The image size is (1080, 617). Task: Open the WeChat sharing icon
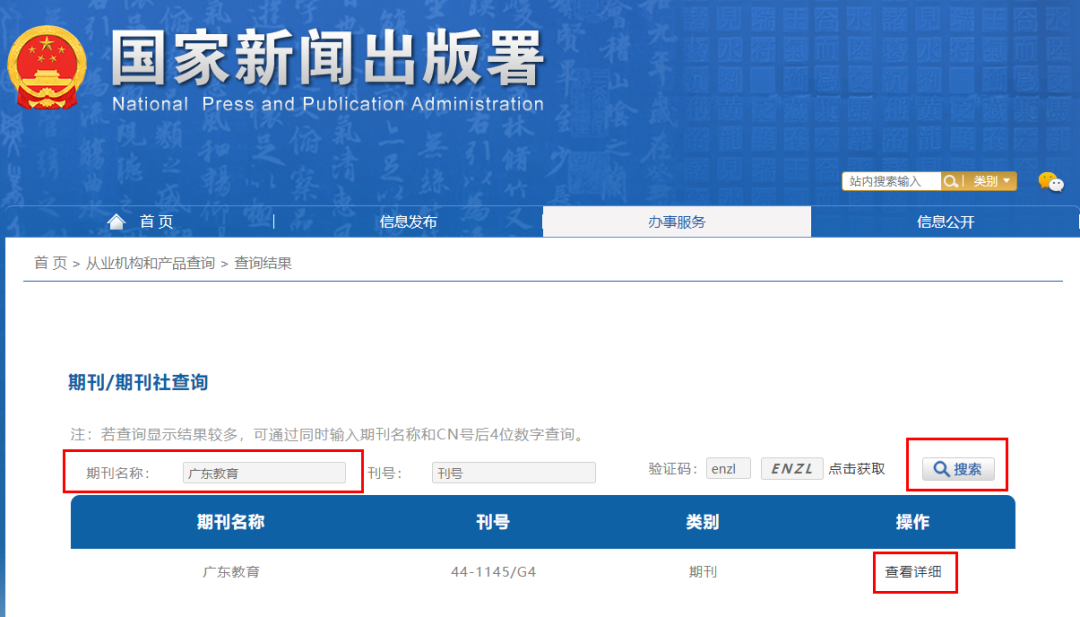pos(1051,181)
